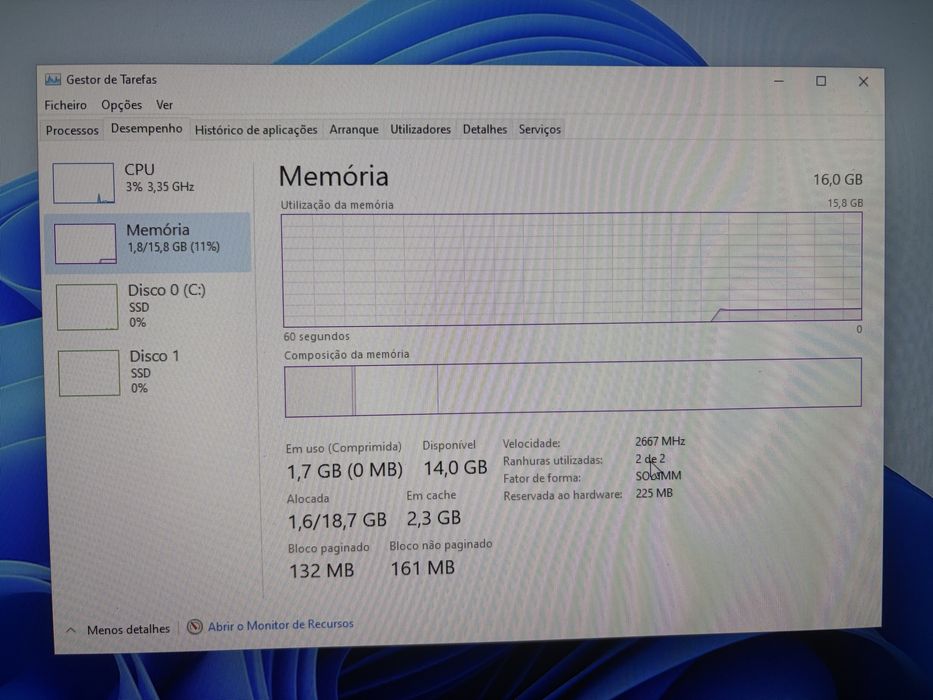The width and height of the screenshot is (933, 700).
Task: Click the 14,0 GB available value
Action: (x=455, y=468)
